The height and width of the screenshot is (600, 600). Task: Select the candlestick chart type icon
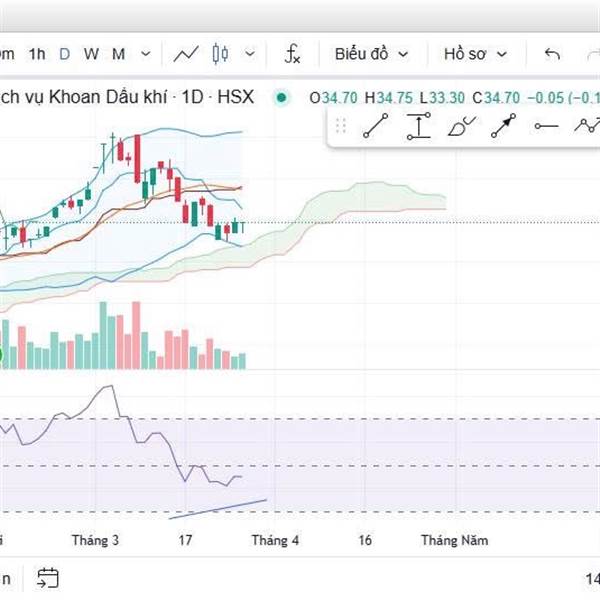pyautogui.click(x=222, y=54)
